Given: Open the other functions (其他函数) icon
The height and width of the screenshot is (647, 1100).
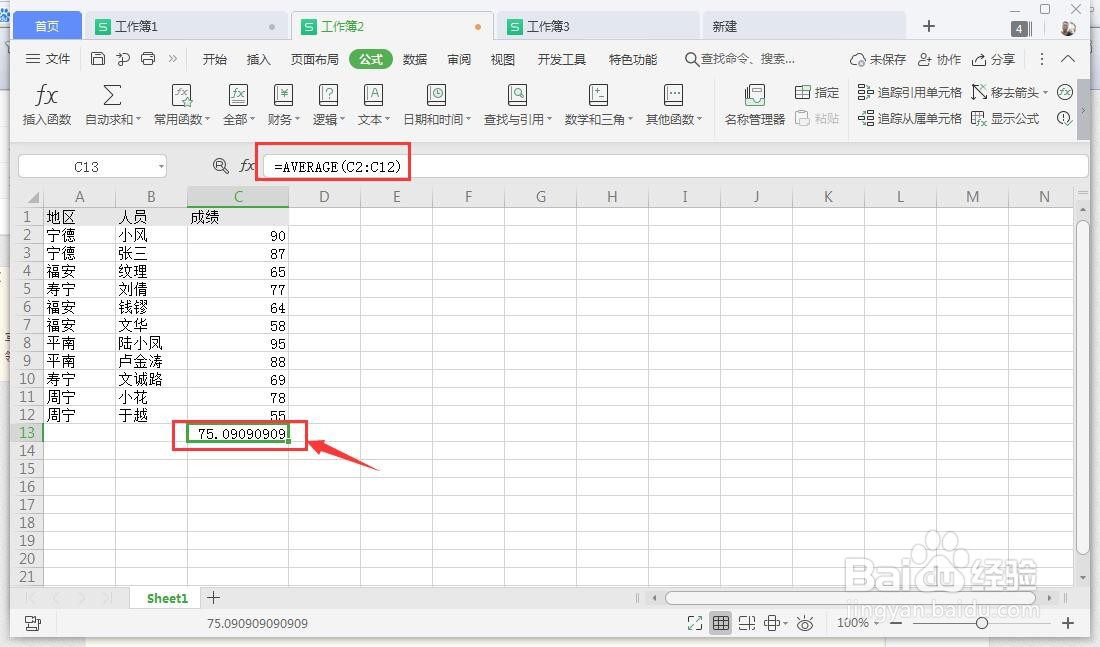Looking at the screenshot, I should point(673,95).
